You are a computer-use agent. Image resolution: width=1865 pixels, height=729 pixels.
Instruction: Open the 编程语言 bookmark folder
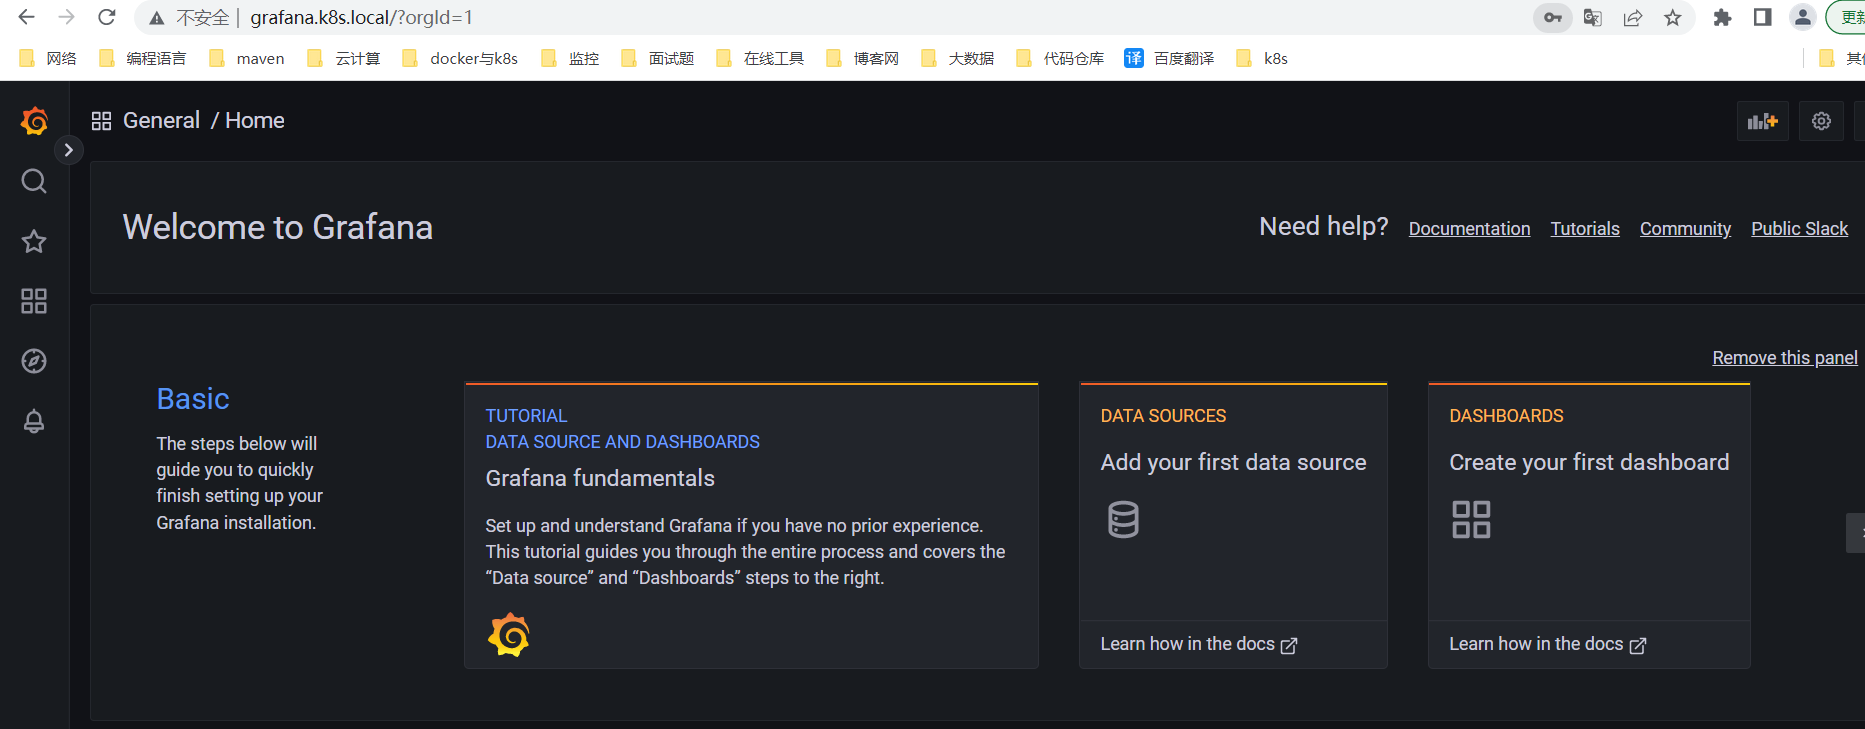point(143,58)
